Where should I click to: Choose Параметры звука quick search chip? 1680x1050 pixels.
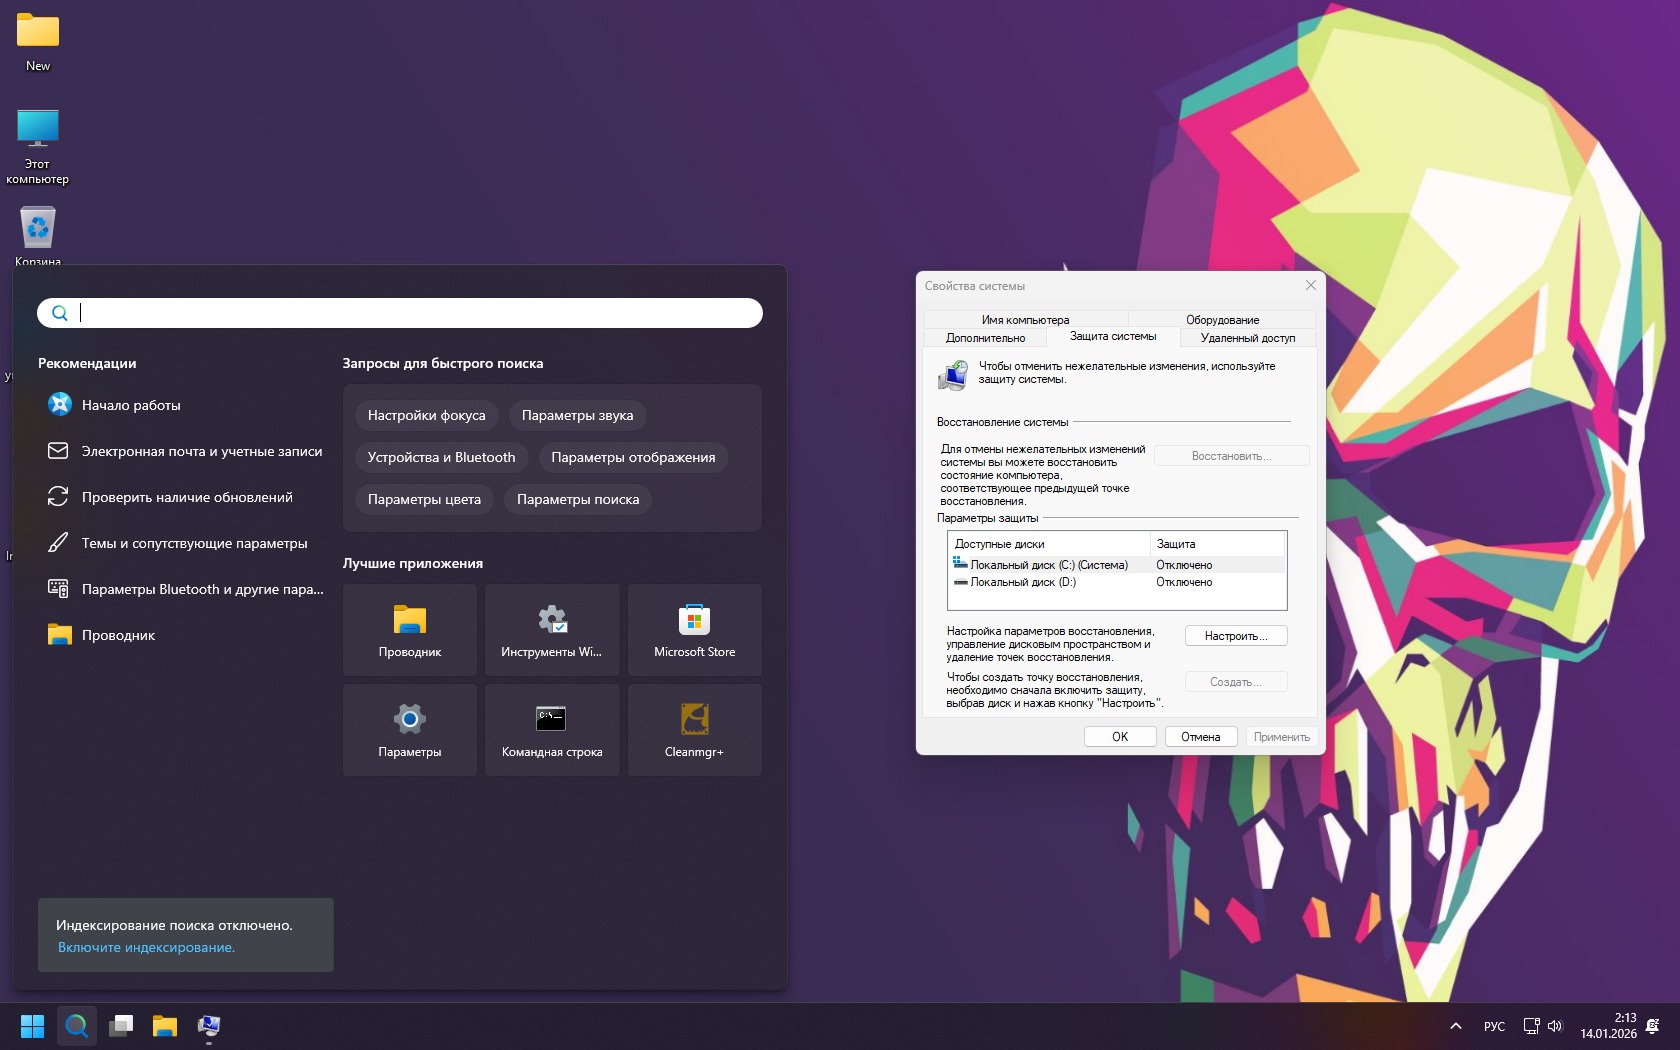coord(577,415)
